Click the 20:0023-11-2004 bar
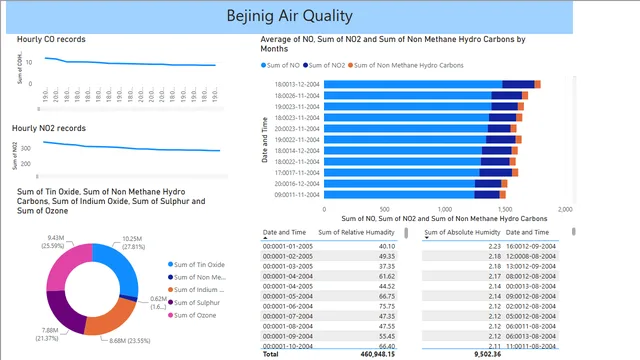Image resolution: width=640 pixels, height=360 pixels. (420, 129)
